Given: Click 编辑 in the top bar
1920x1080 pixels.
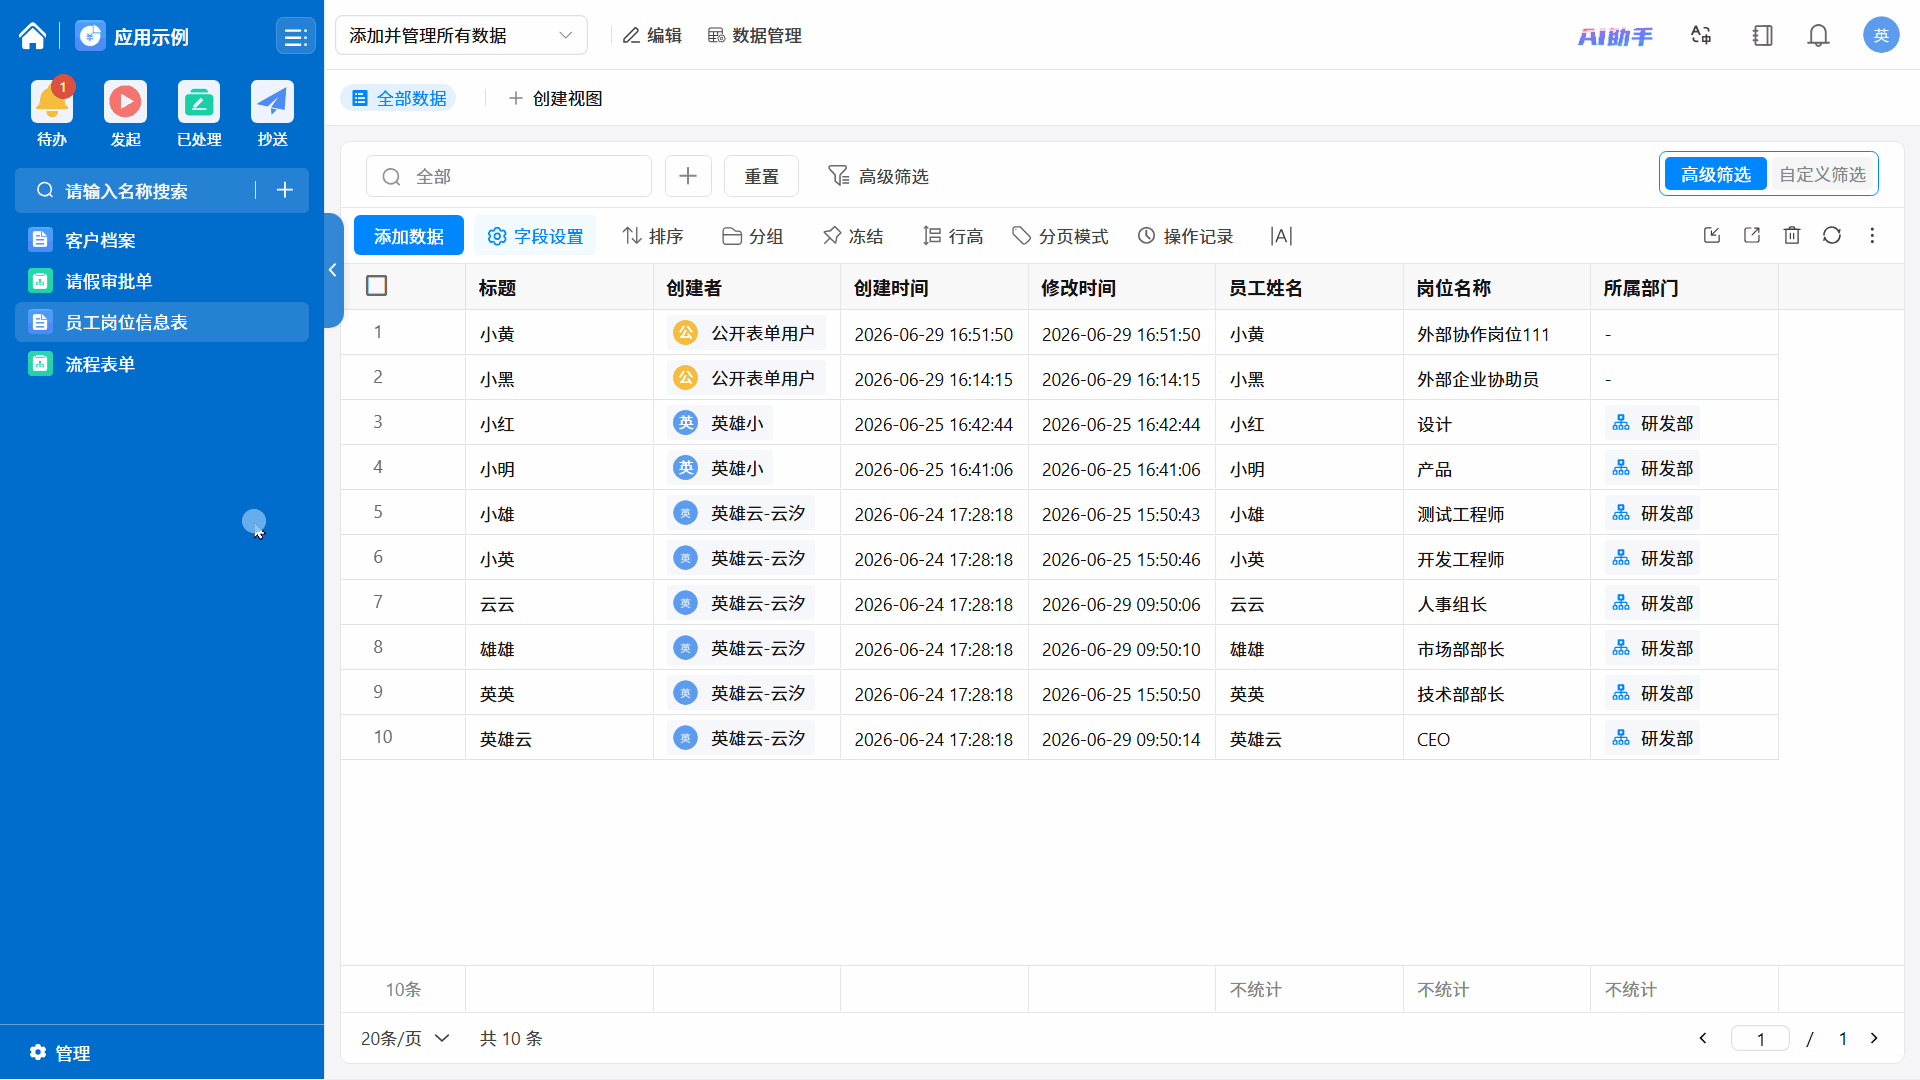Looking at the screenshot, I should pyautogui.click(x=652, y=35).
